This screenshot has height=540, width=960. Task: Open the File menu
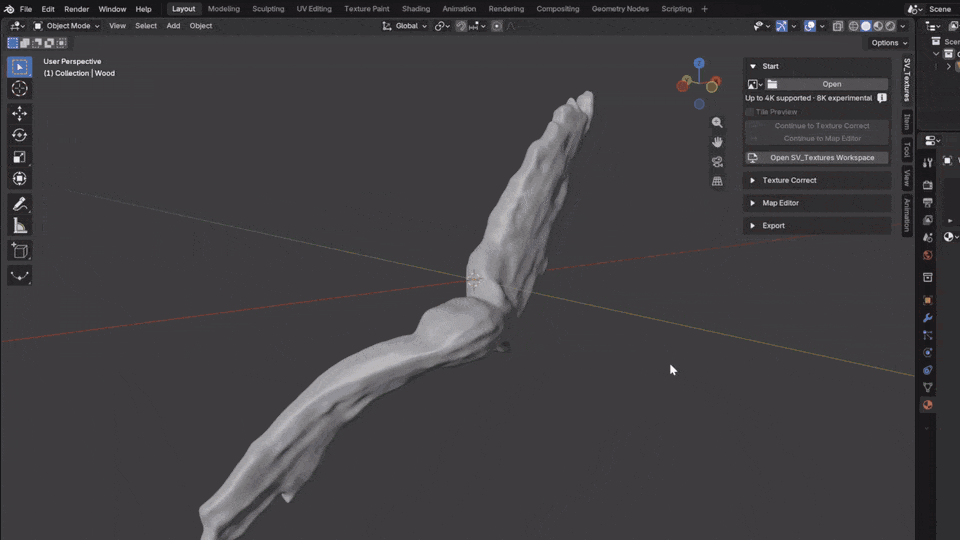click(x=26, y=9)
